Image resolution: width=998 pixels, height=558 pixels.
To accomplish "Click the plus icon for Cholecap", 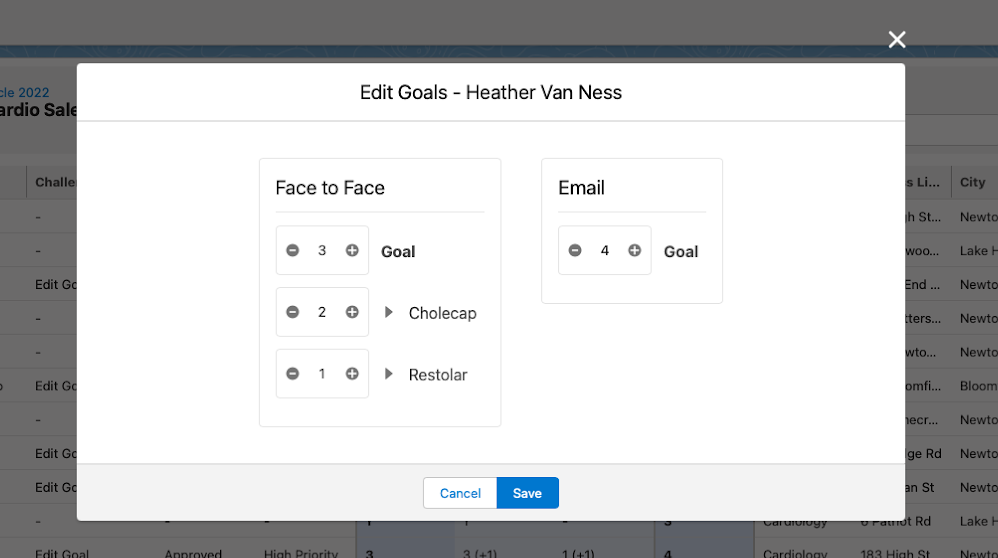I will (352, 312).
